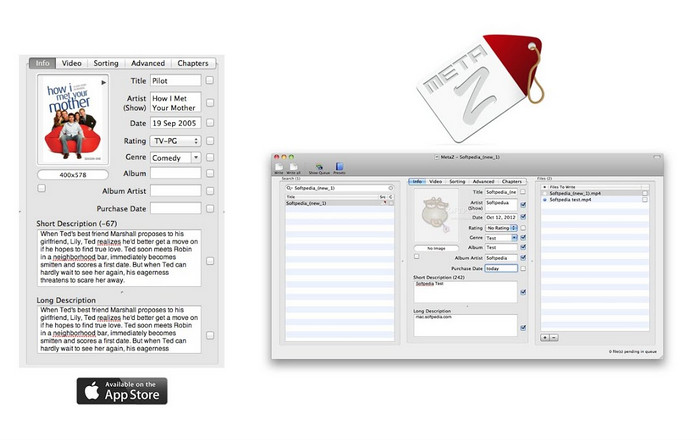Viewport: 700px width, 441px height.
Task: Click the magnifier icon in the search field
Action: pos(290,188)
